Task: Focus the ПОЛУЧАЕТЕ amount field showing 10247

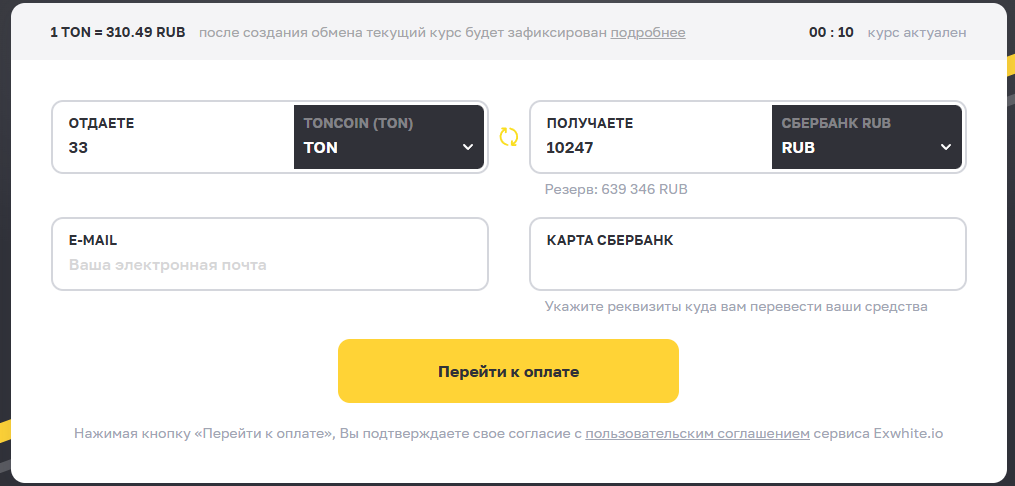Action: [x=651, y=148]
